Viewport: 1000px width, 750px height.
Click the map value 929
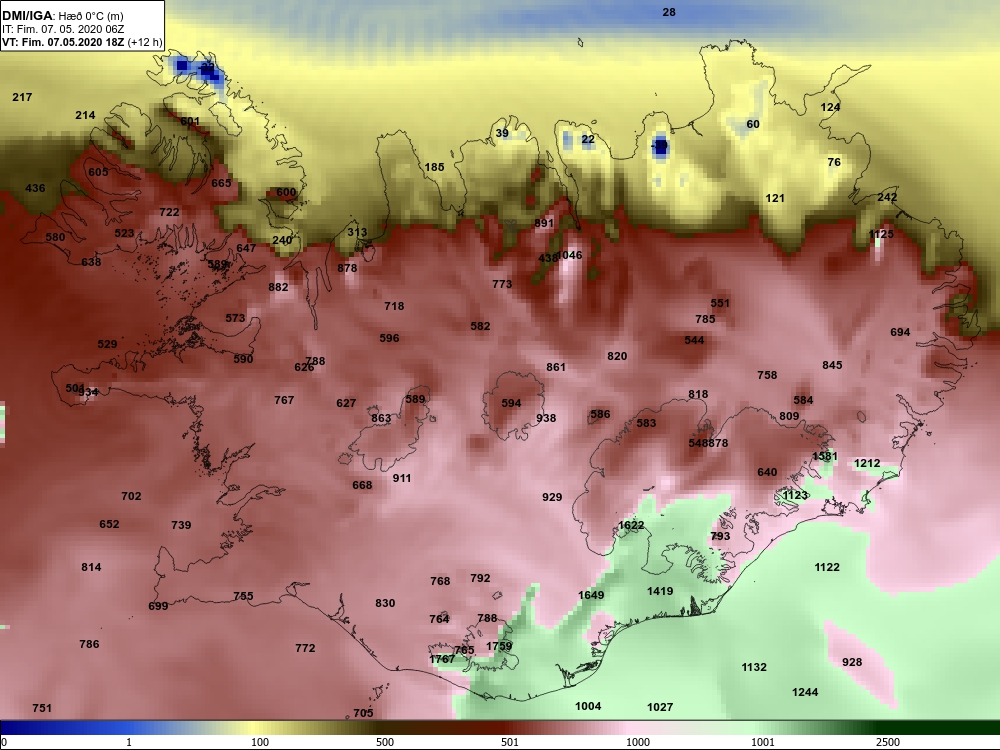(x=552, y=497)
